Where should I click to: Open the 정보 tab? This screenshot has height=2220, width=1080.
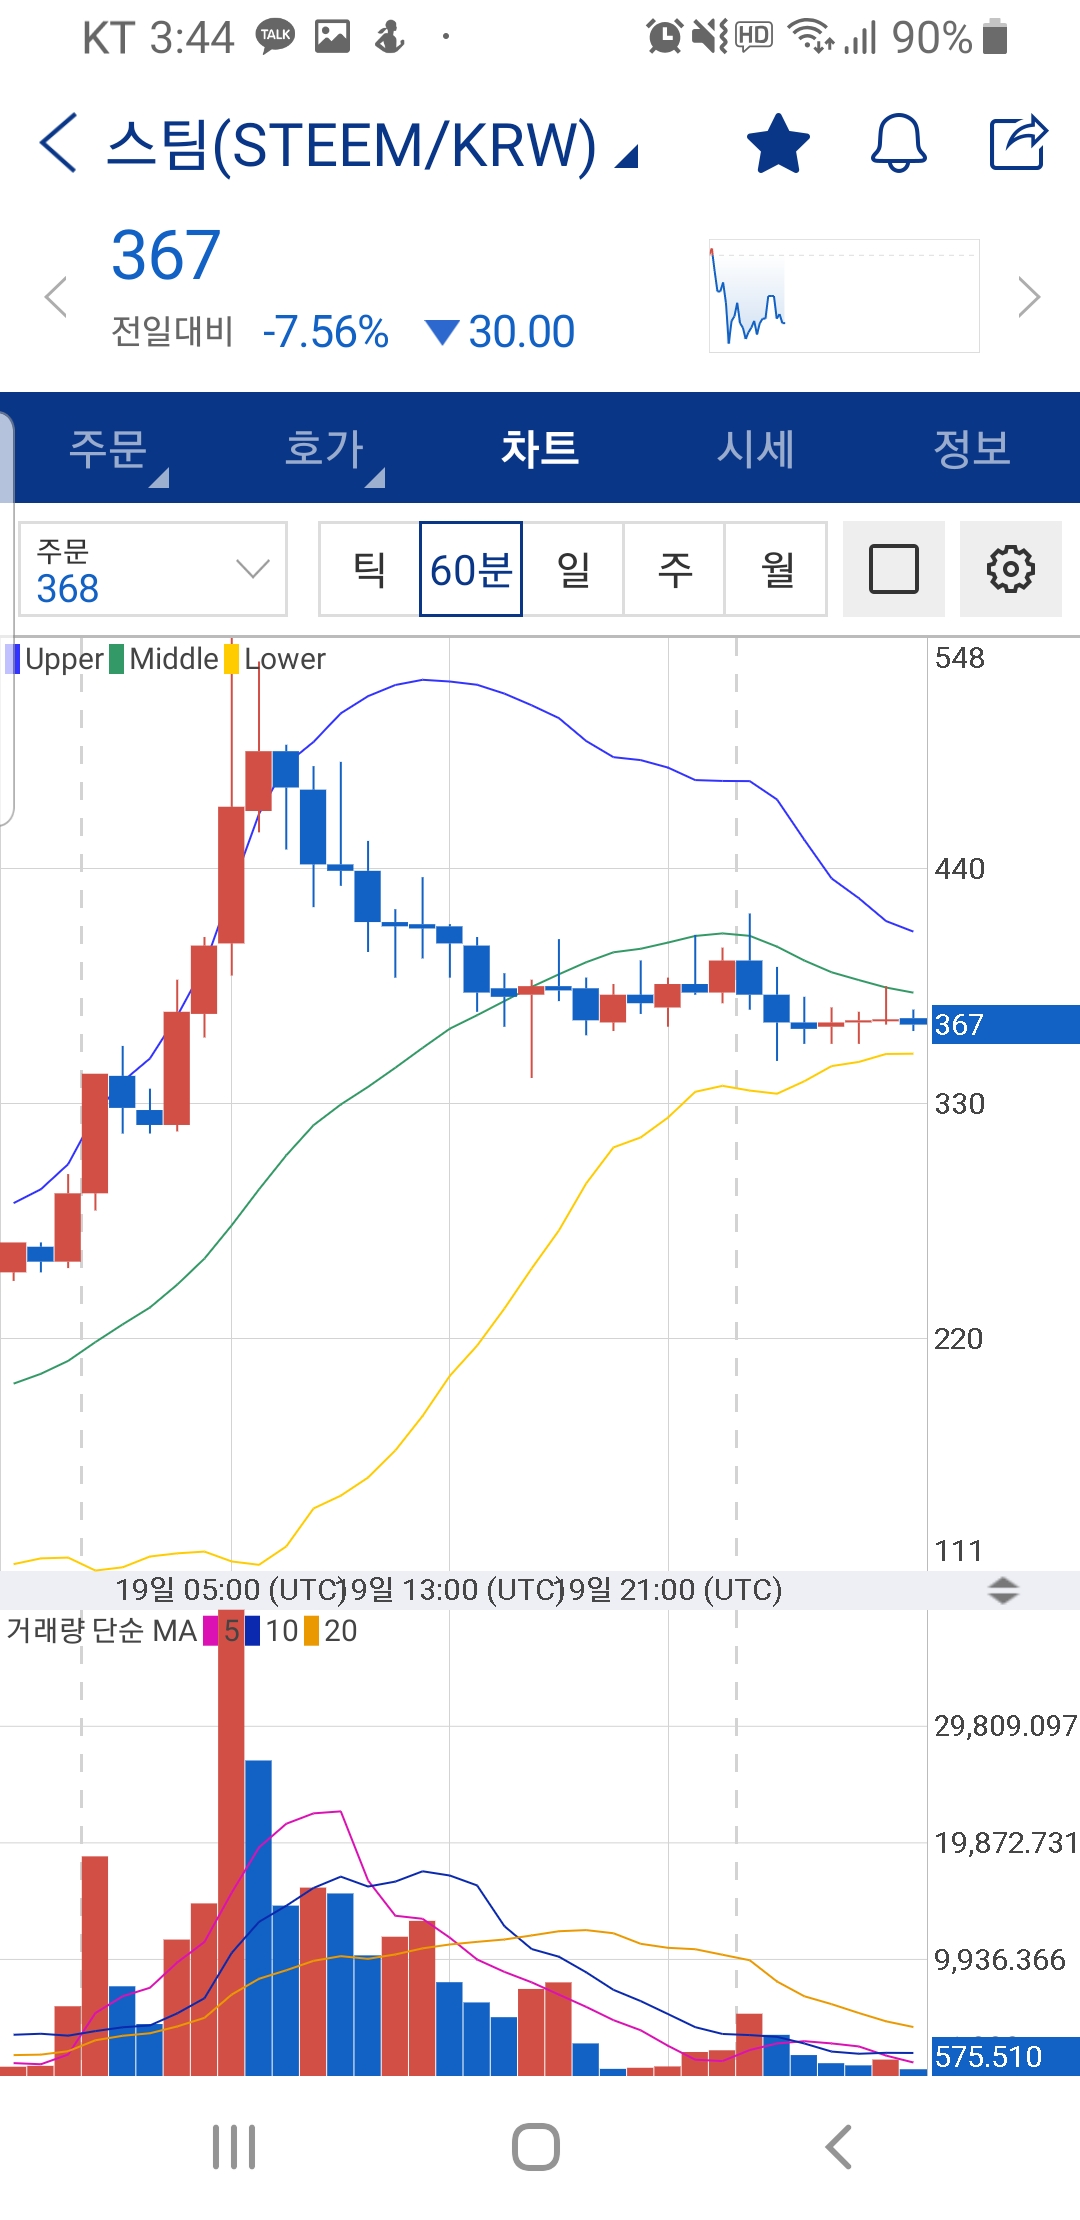(972, 448)
